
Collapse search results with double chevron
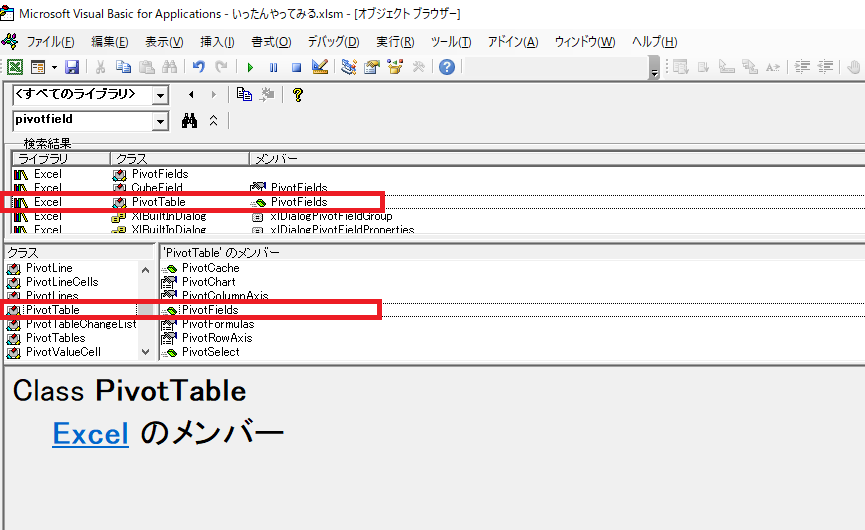pyautogui.click(x=213, y=120)
